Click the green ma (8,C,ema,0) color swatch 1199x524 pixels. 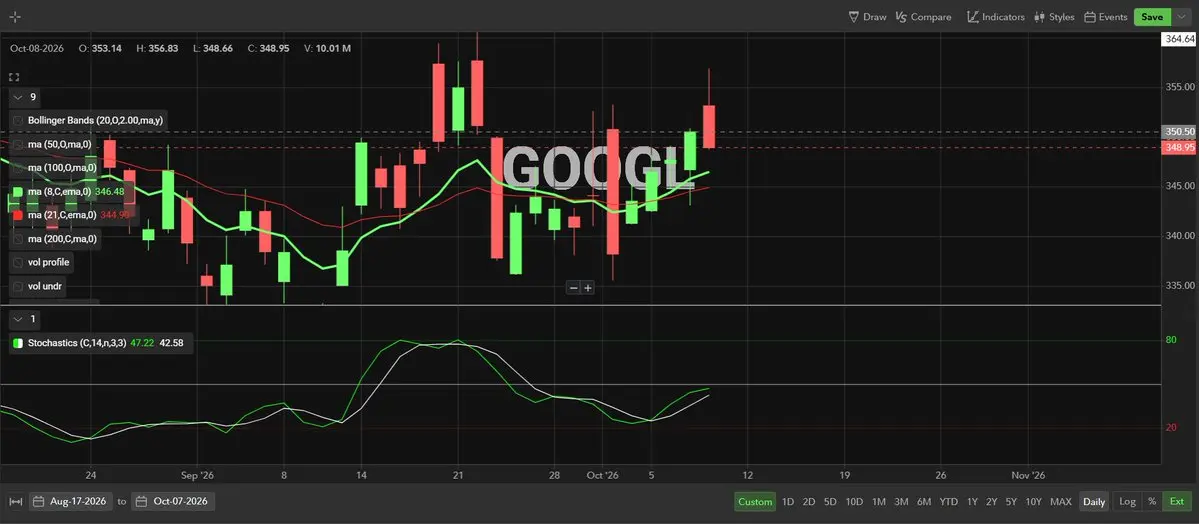coord(18,191)
